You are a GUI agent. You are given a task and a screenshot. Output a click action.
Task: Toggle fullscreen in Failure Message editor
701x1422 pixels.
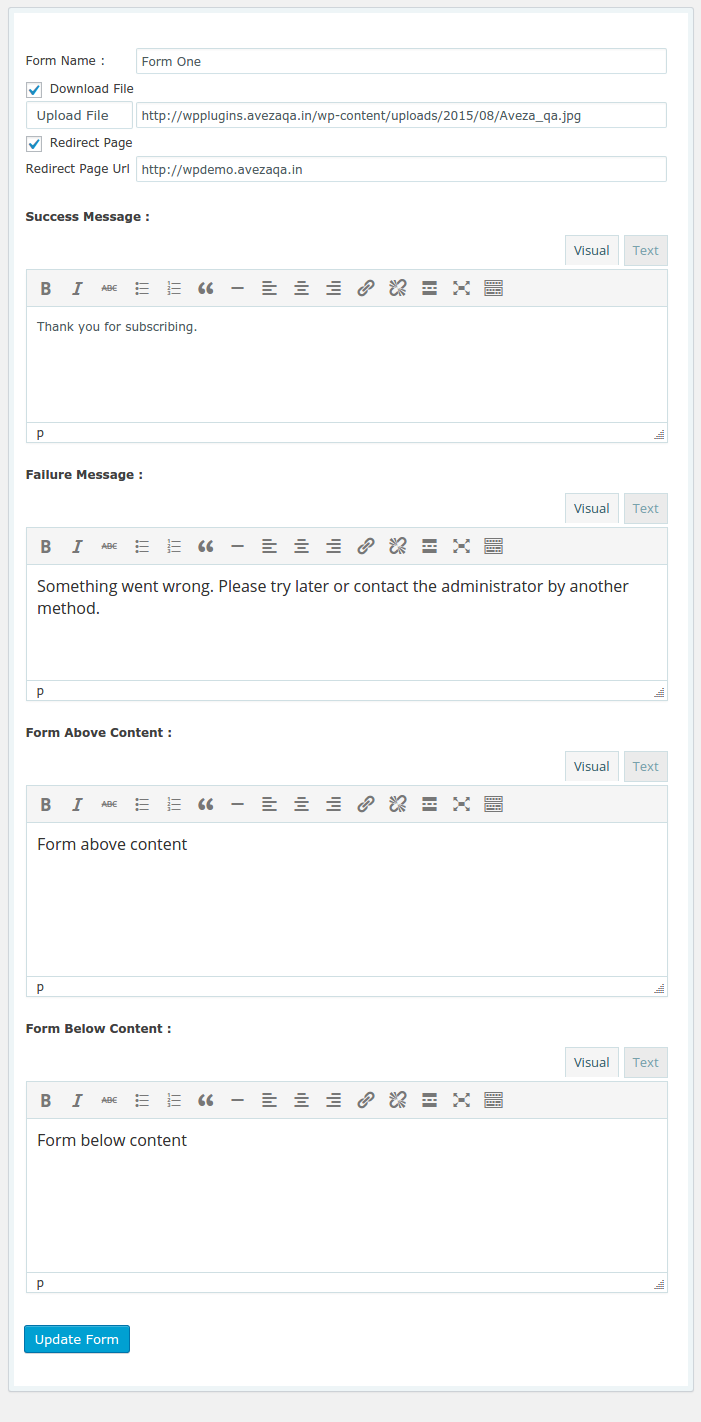click(x=461, y=546)
